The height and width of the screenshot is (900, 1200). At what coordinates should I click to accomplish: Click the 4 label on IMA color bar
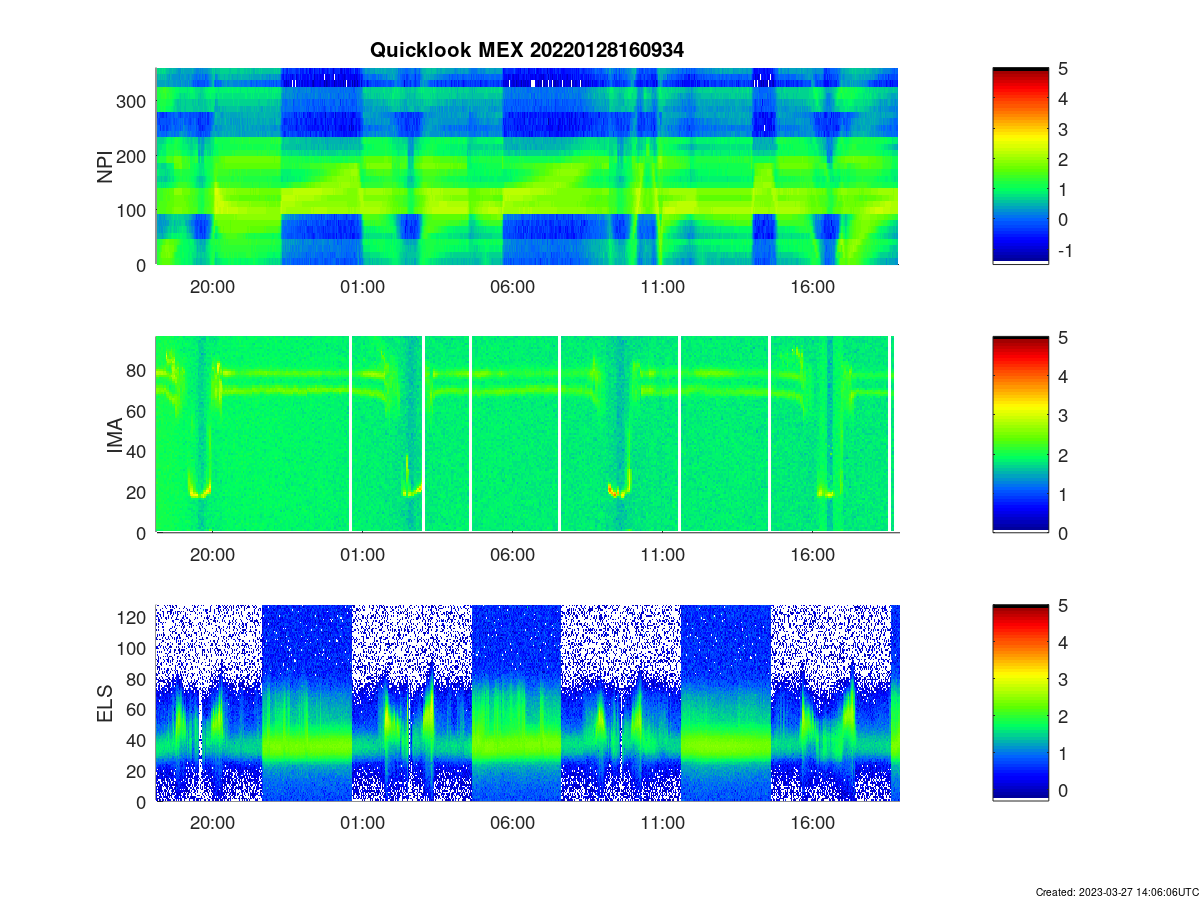[1064, 377]
